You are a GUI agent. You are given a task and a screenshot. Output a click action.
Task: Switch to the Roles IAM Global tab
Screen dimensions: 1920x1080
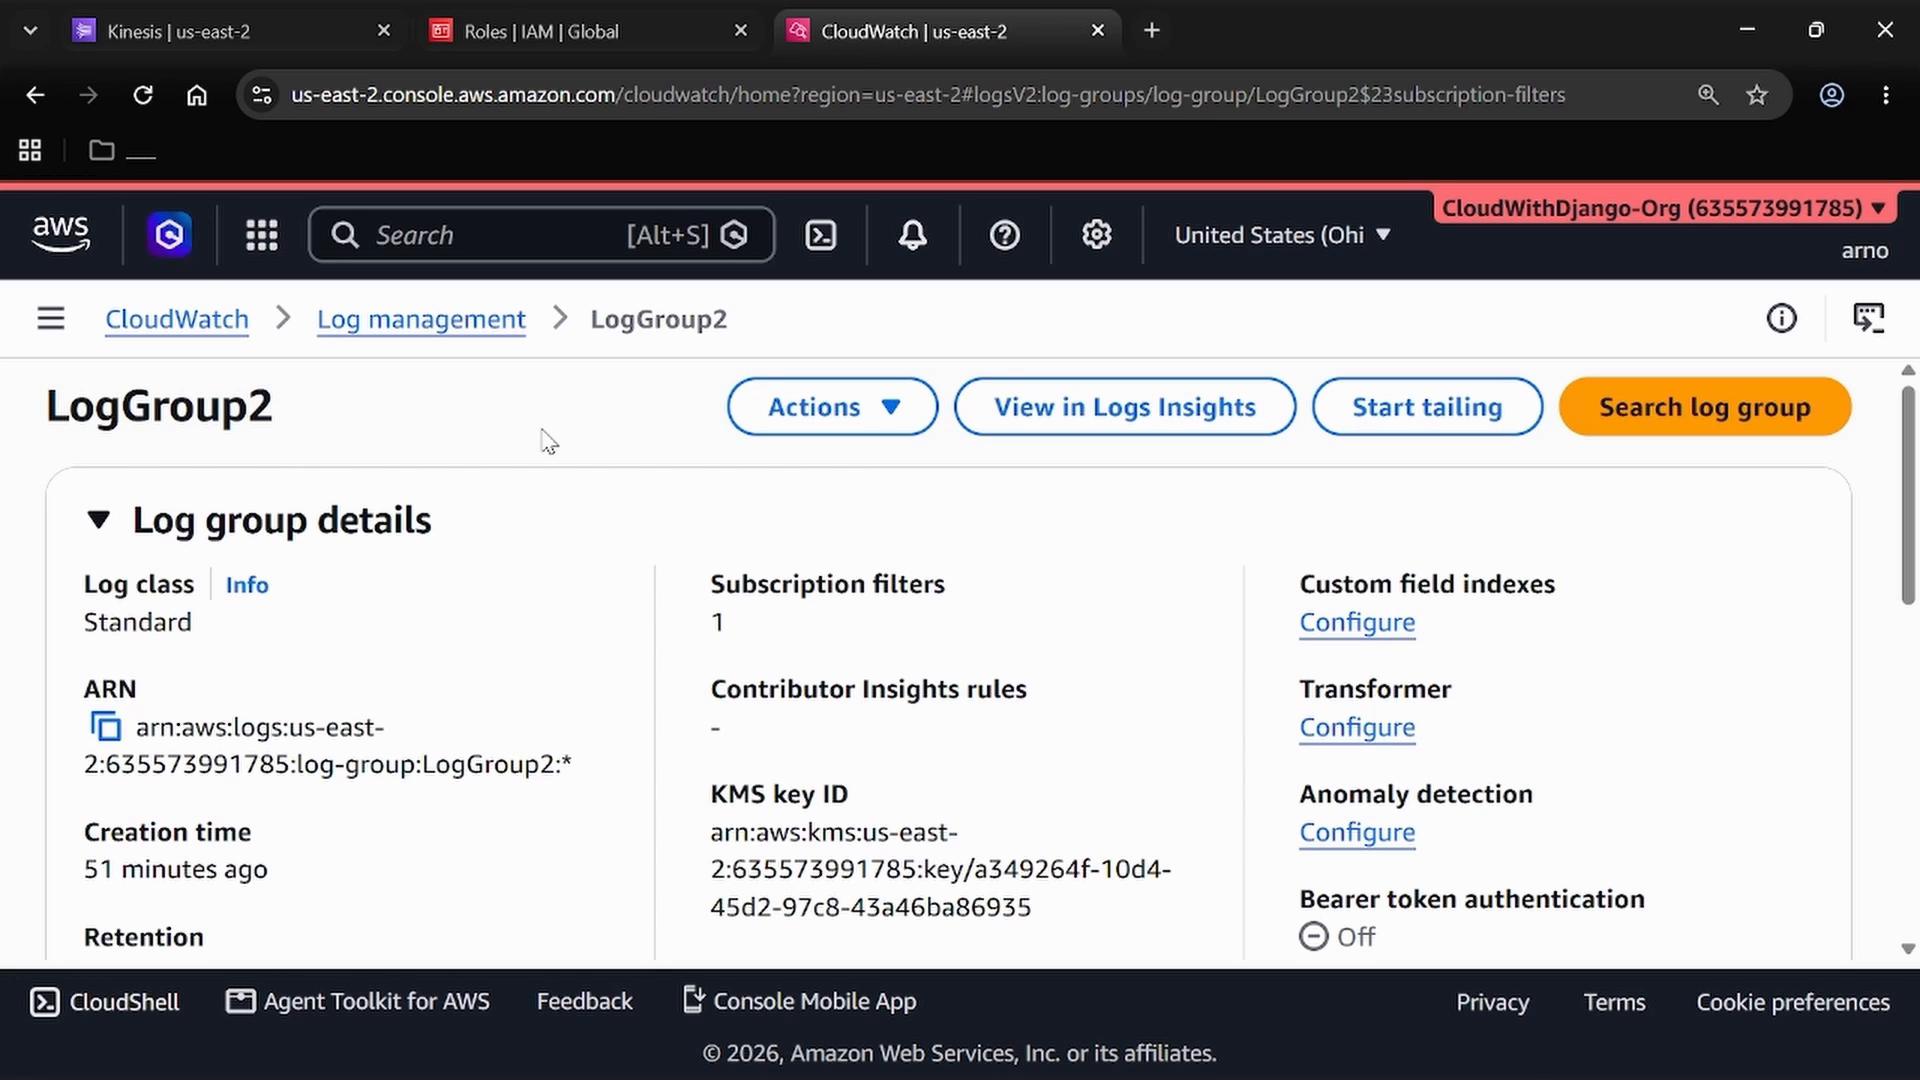click(x=588, y=31)
